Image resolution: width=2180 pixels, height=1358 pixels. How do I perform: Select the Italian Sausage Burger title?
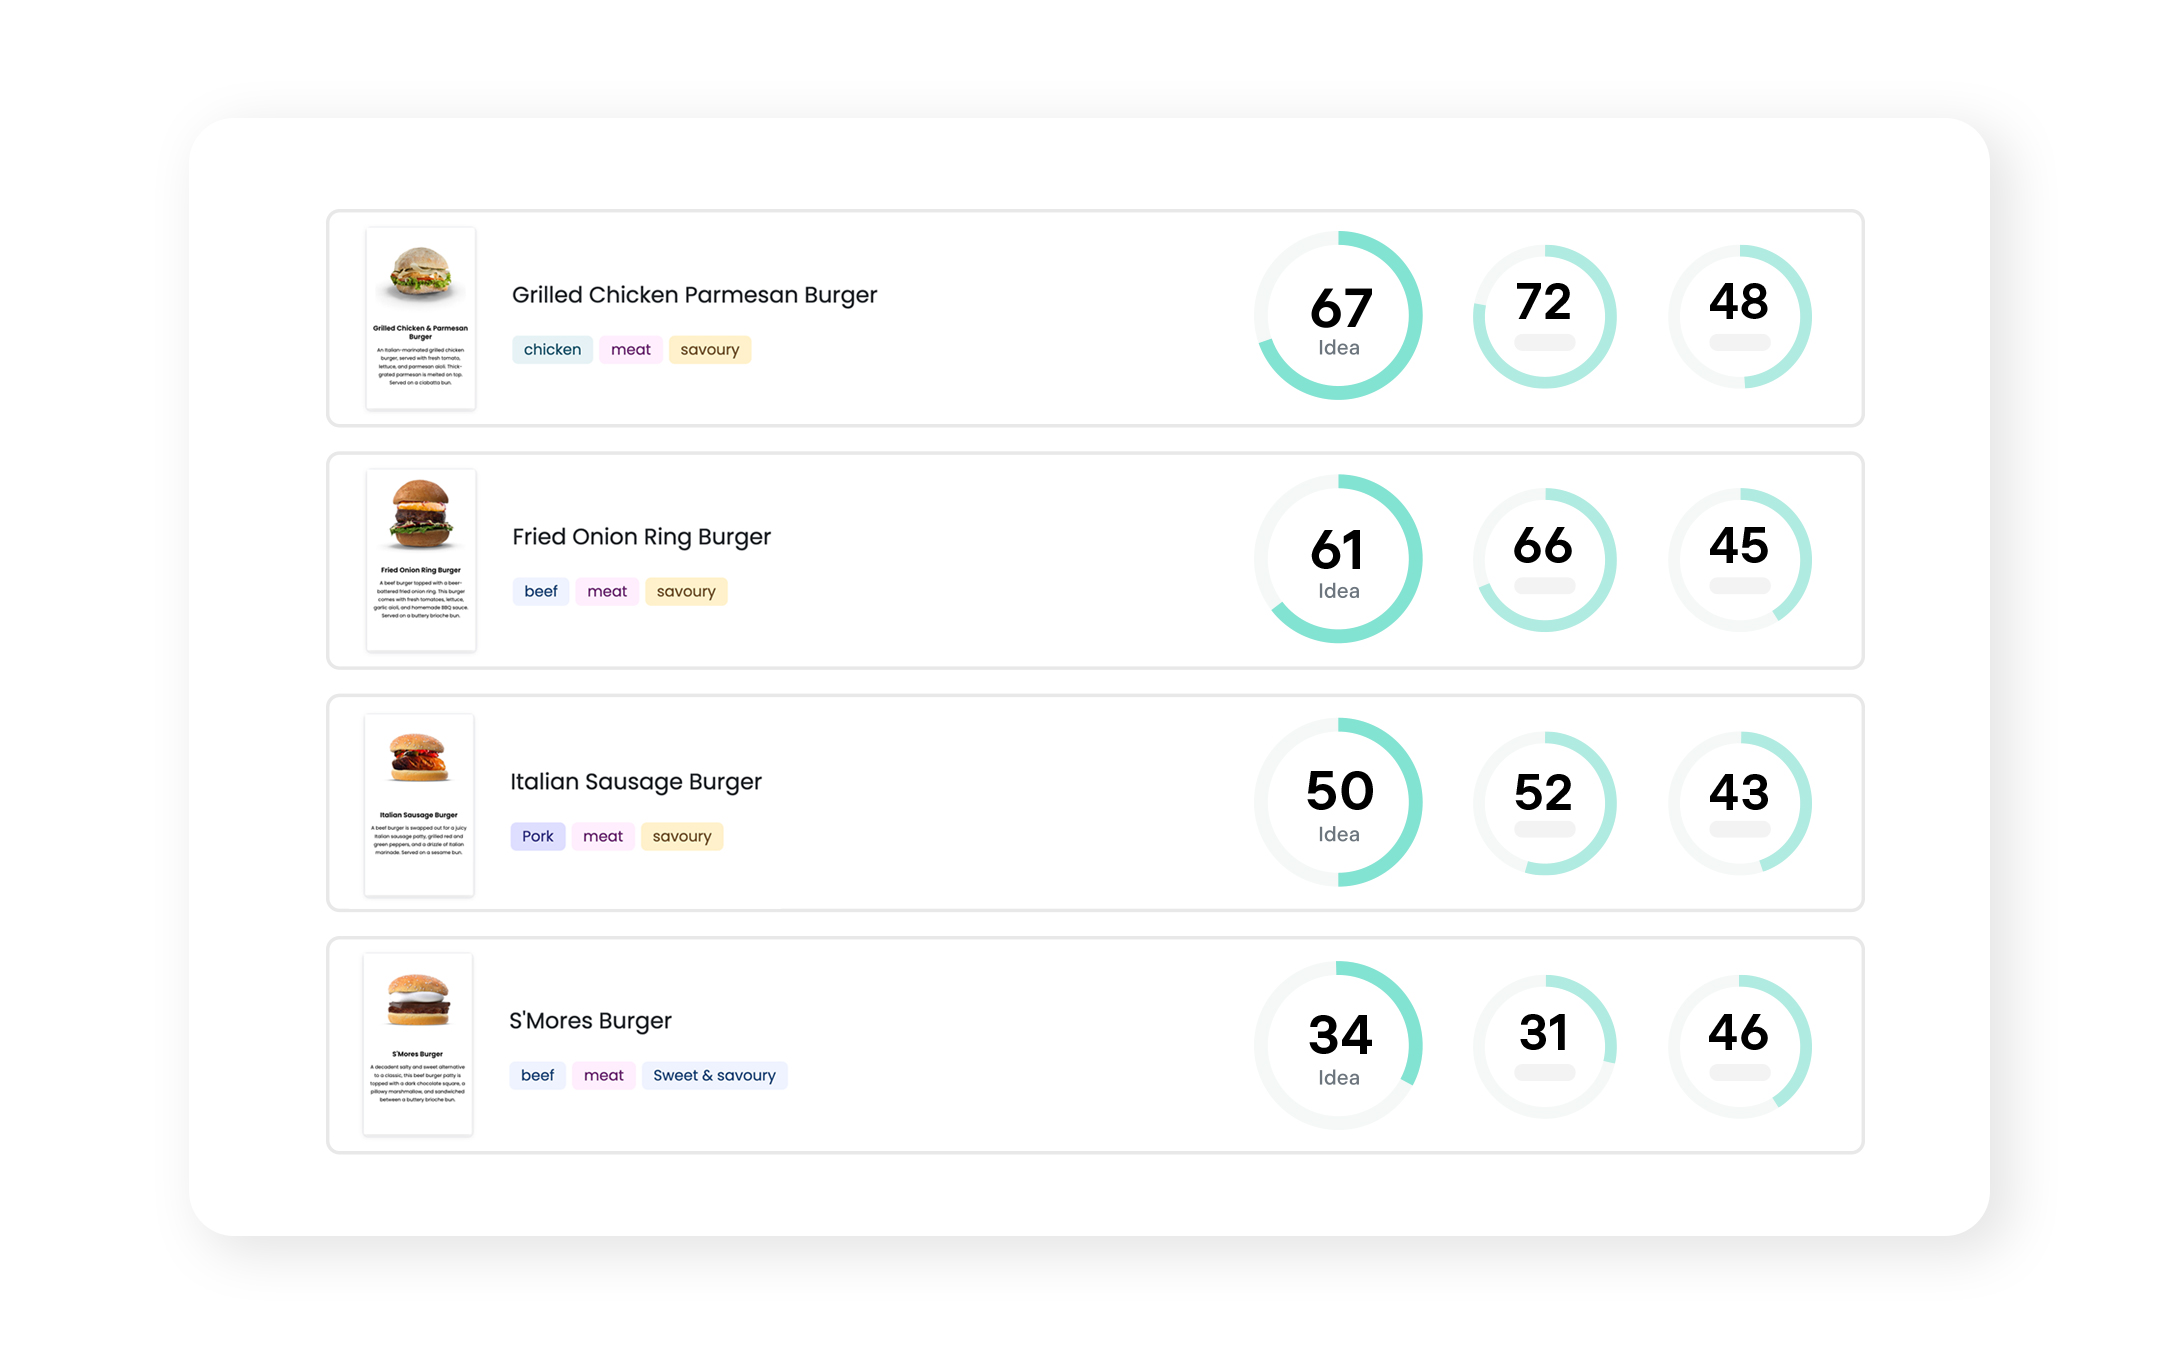pos(635,782)
